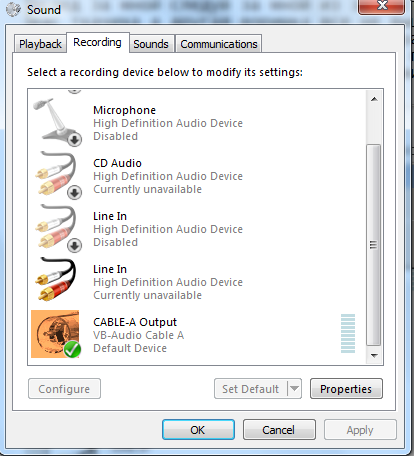The height and width of the screenshot is (456, 414).
Task: Click the Sound speaker icon in title bar
Action: pyautogui.click(x=13, y=9)
